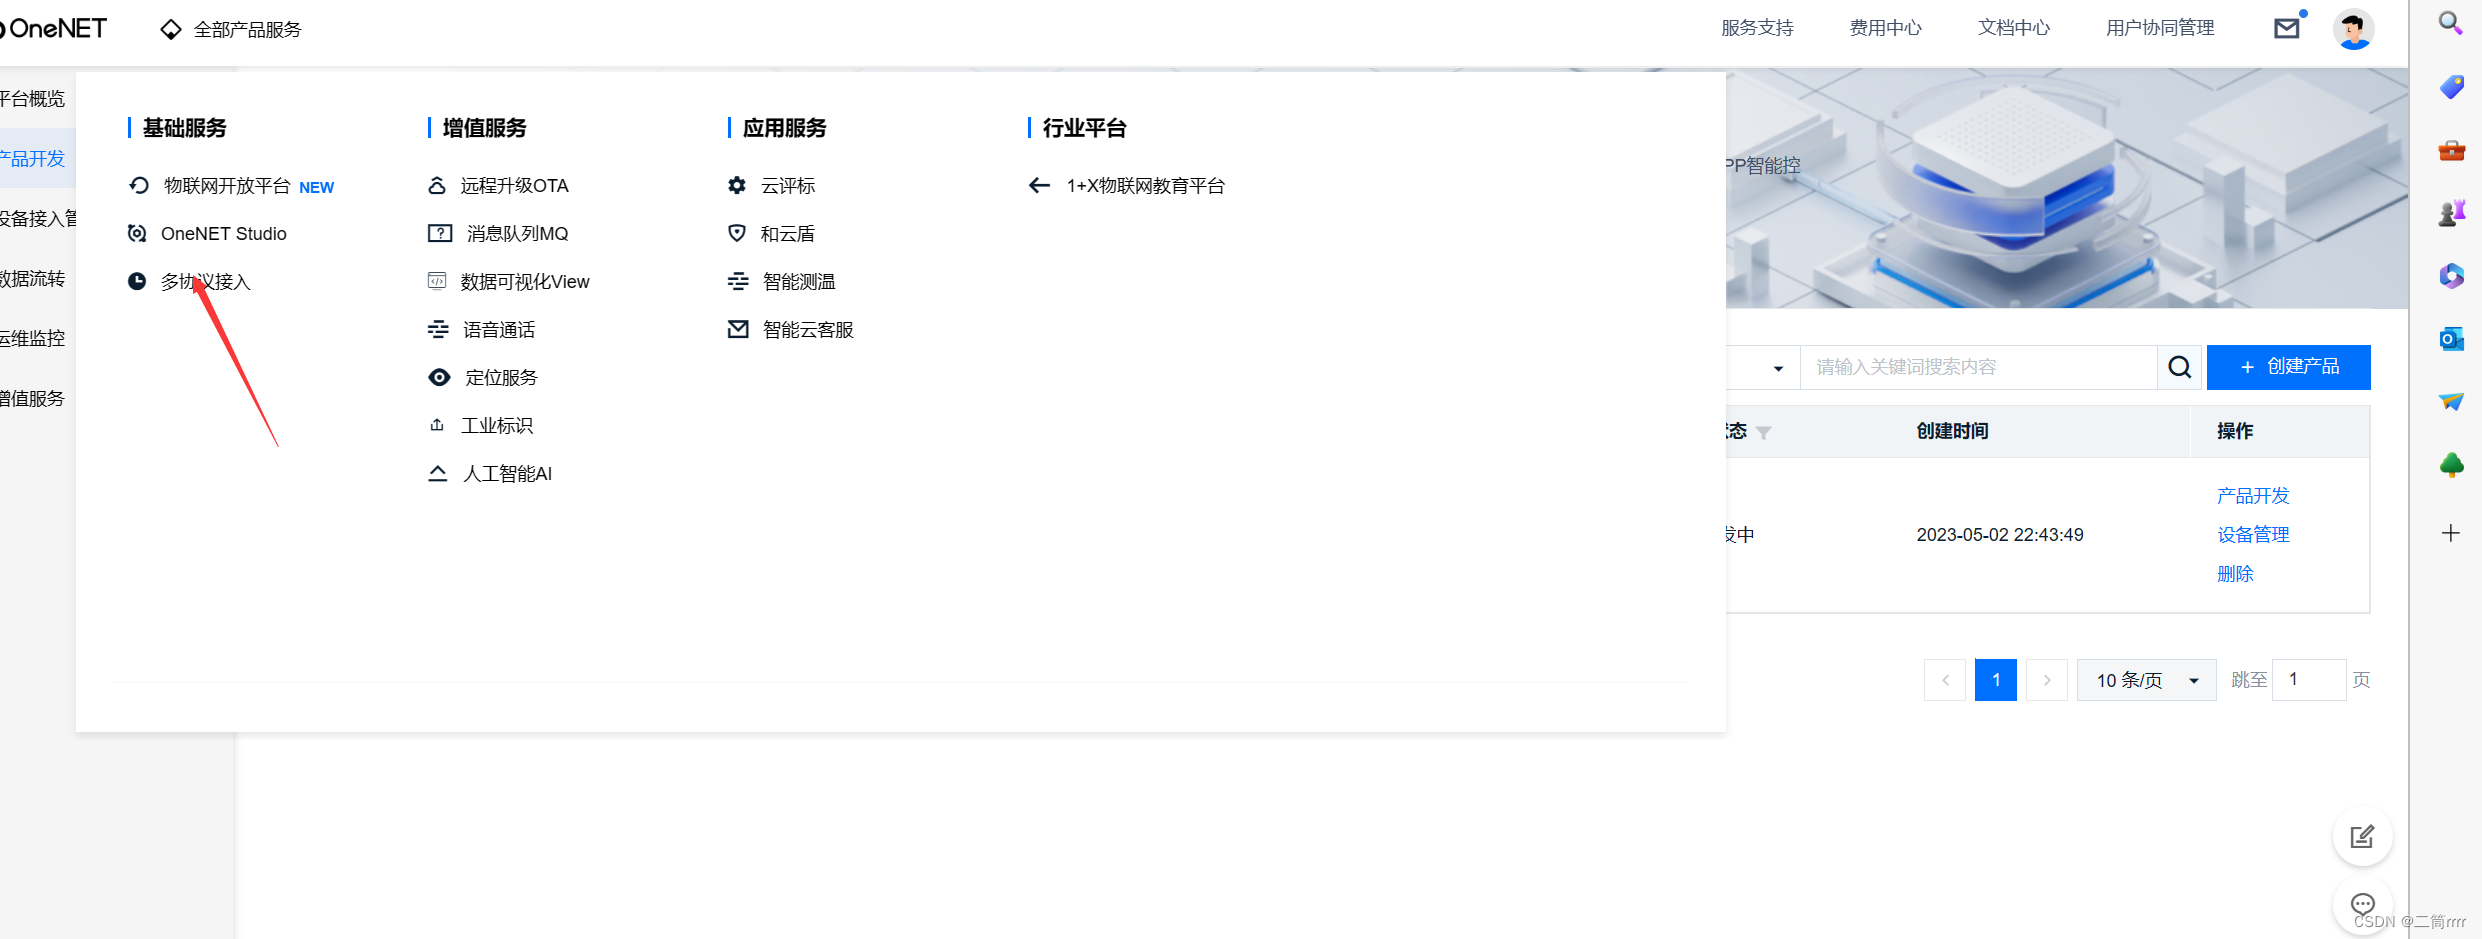Click the 创建产品 button

click(2288, 367)
